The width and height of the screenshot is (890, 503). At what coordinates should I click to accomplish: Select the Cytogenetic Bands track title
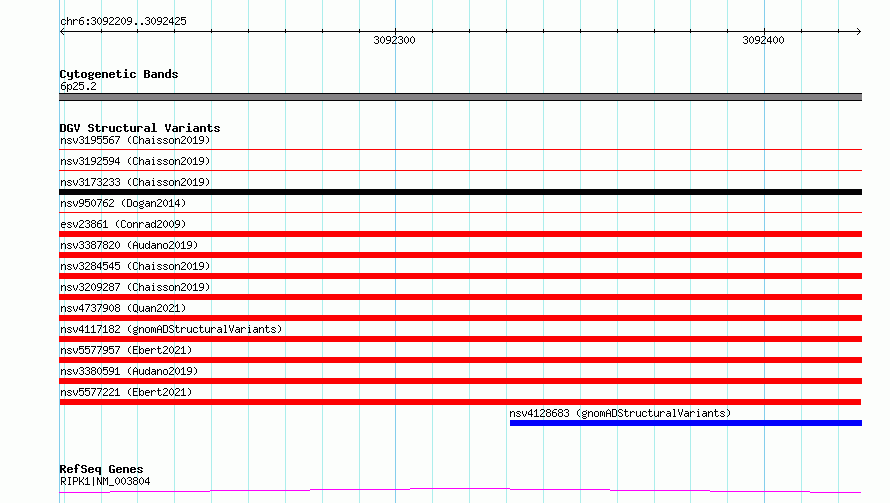point(119,74)
